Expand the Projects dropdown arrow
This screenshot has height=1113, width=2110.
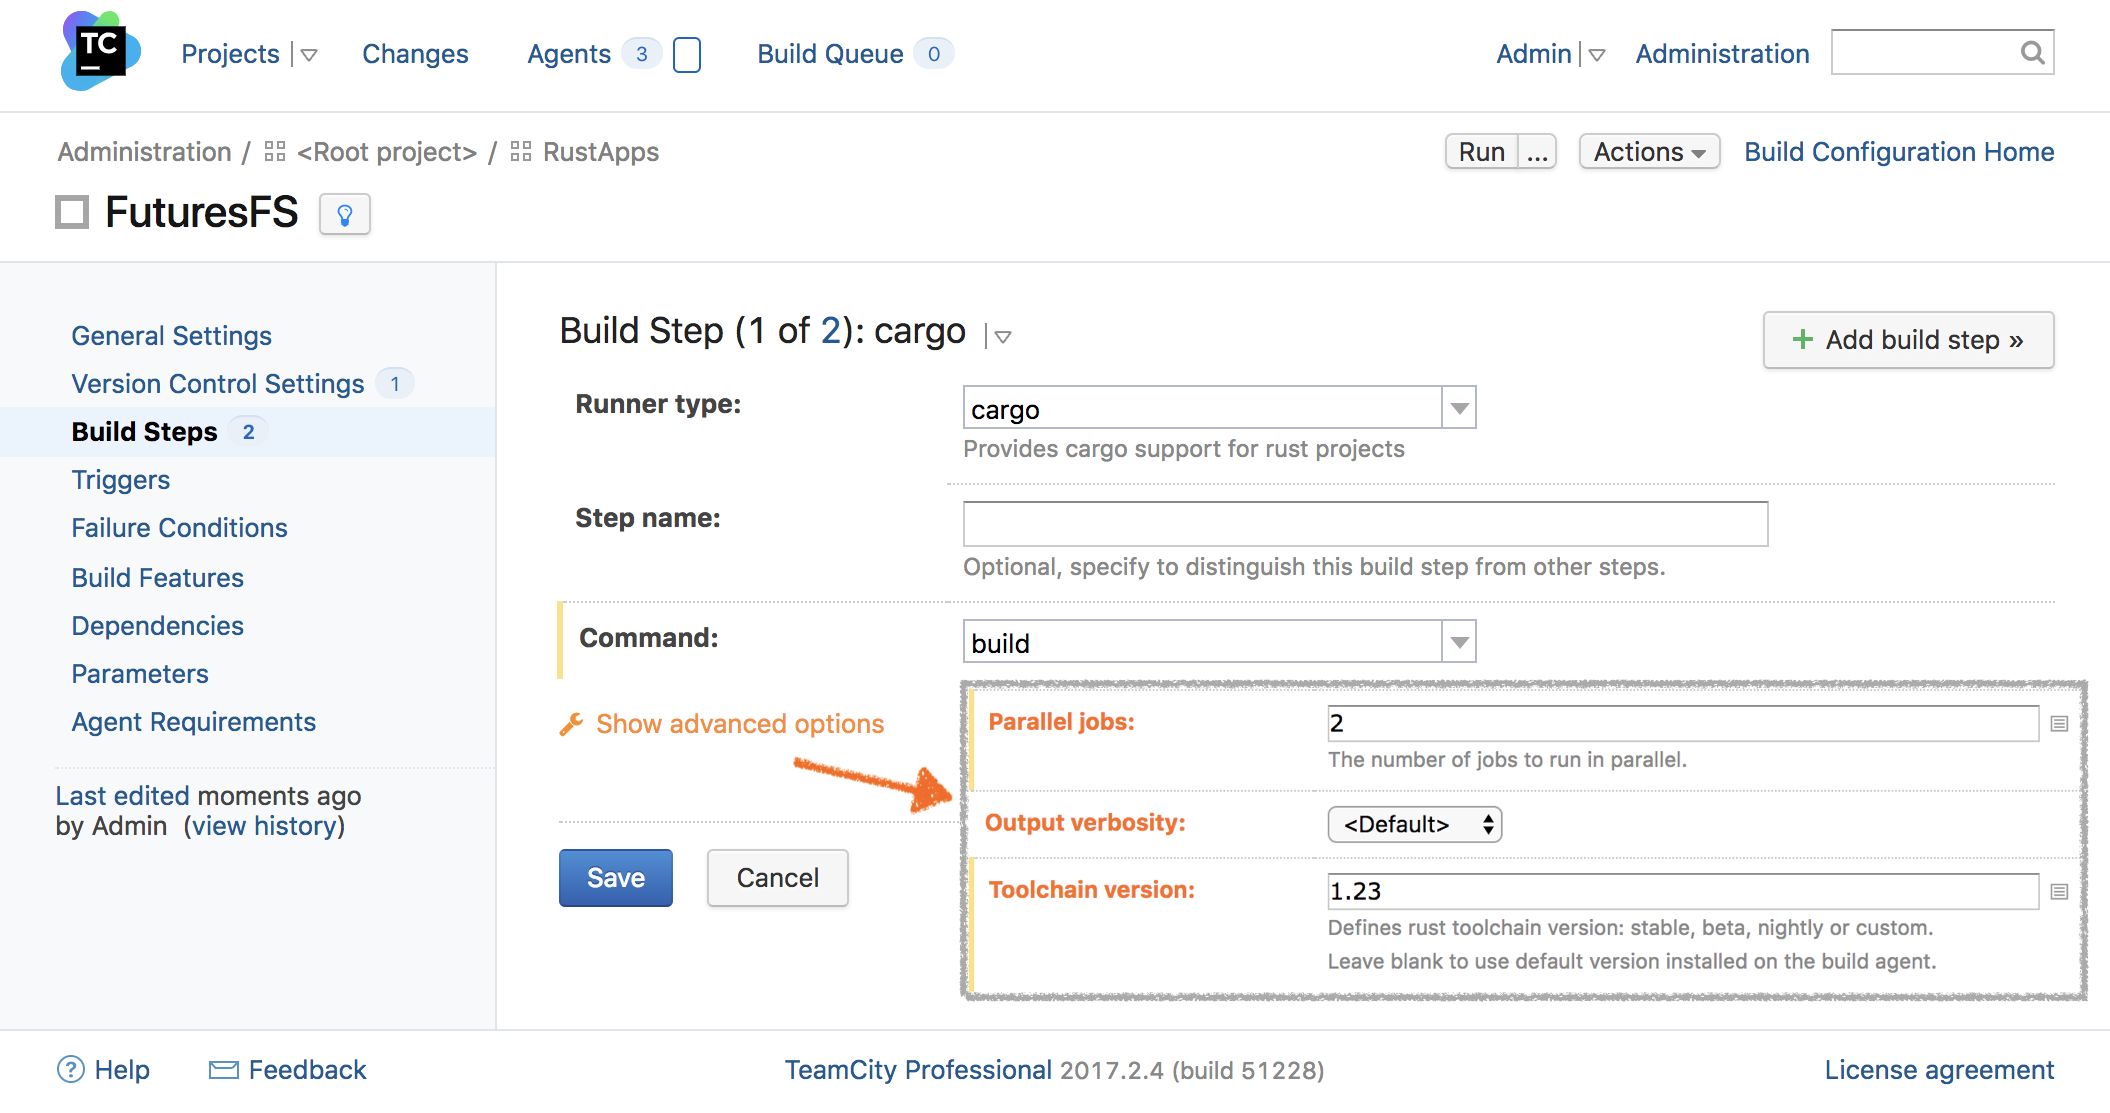309,55
